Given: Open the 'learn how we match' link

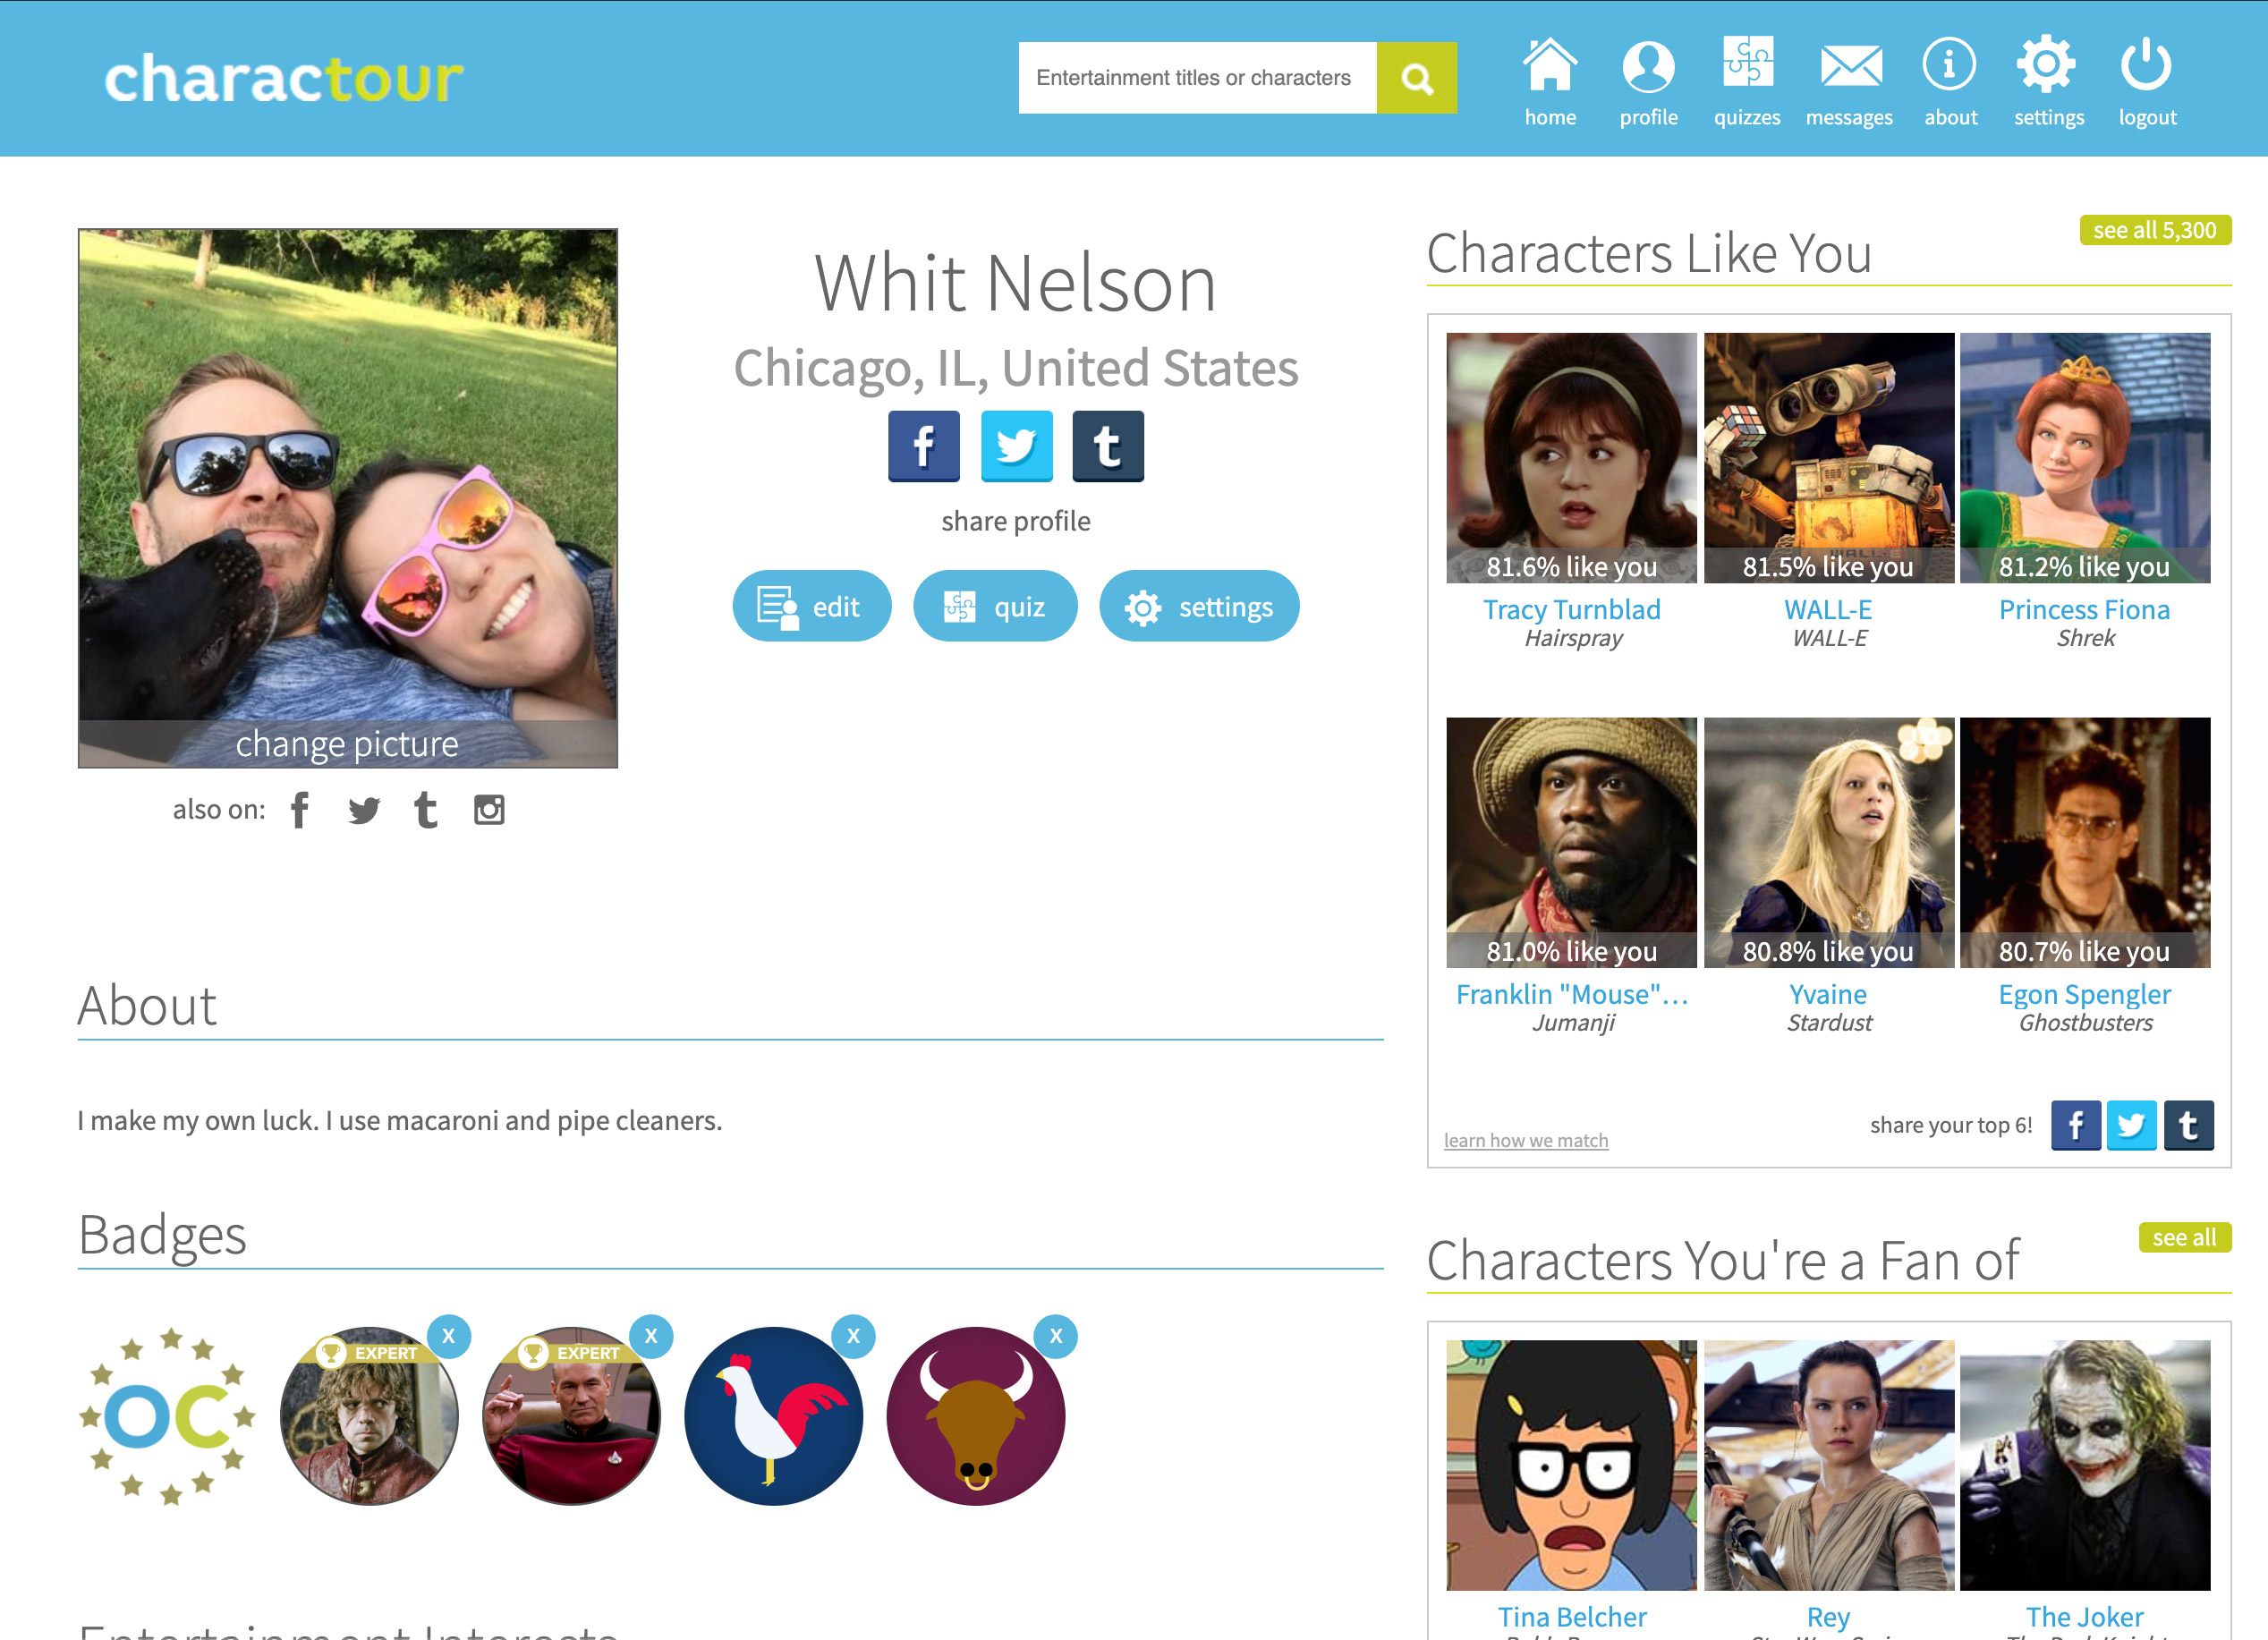Looking at the screenshot, I should click(1525, 1140).
